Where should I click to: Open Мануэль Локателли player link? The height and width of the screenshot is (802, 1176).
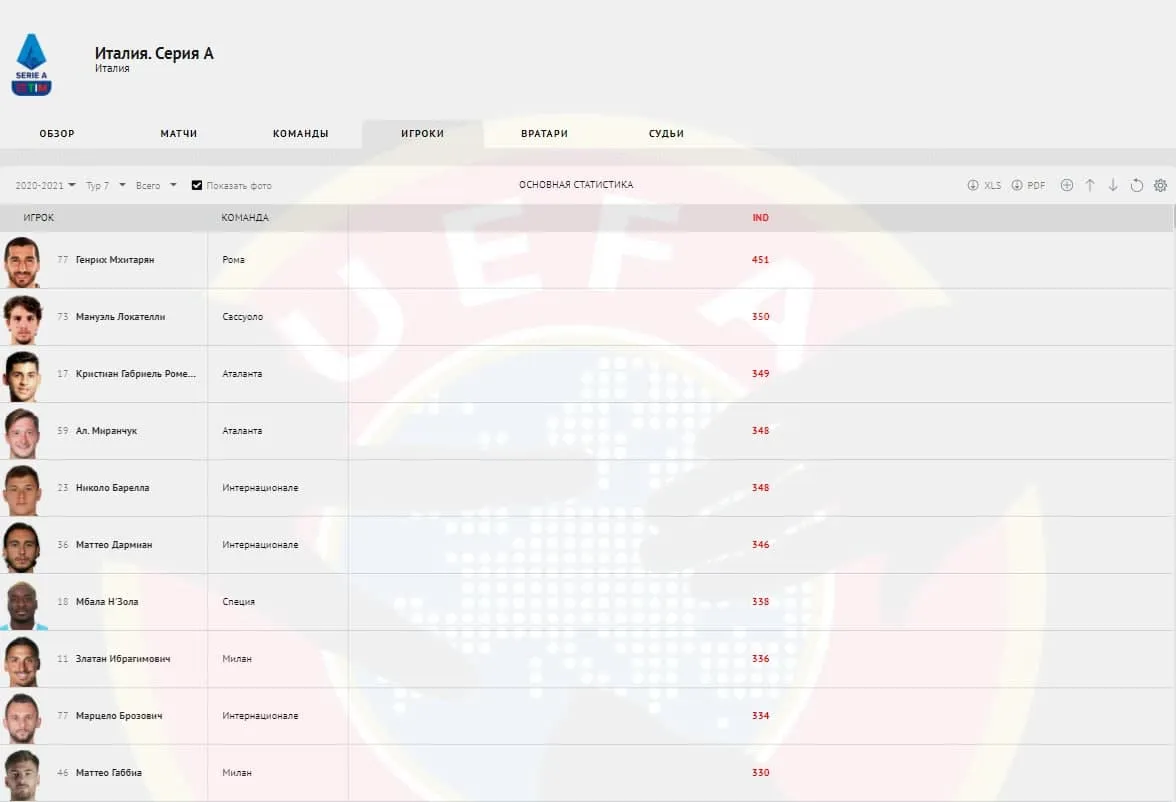pos(120,317)
